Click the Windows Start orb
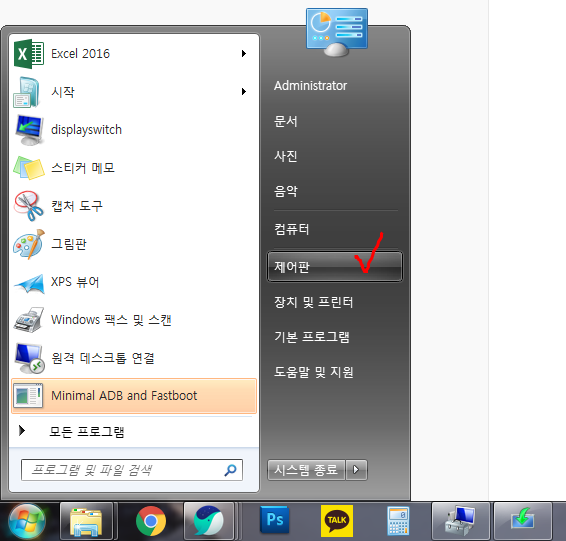Viewport: 566px width, 541px height. click(x=27, y=521)
